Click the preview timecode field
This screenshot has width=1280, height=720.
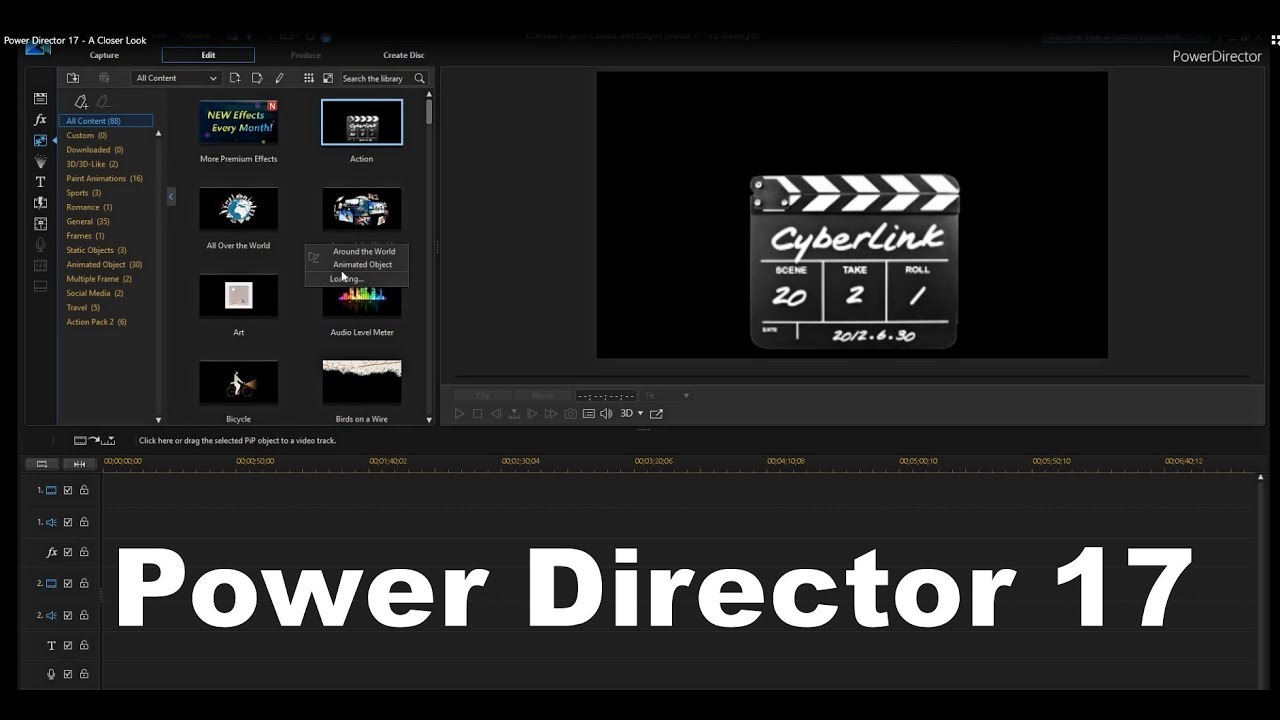pos(606,396)
